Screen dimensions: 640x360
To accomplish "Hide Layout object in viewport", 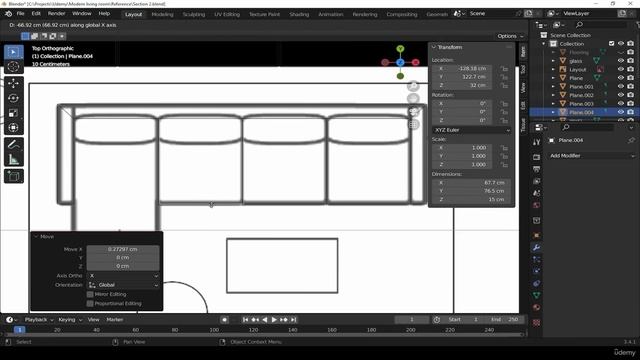I will (621, 69).
